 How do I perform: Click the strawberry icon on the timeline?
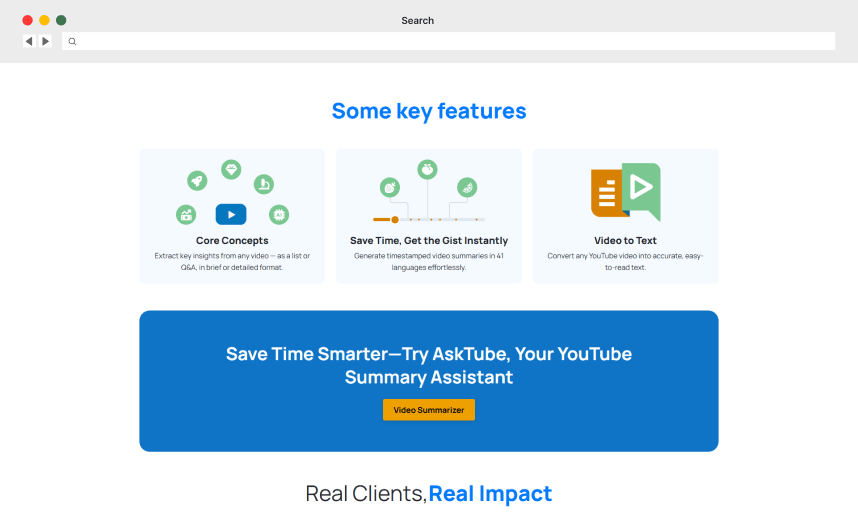click(390, 187)
